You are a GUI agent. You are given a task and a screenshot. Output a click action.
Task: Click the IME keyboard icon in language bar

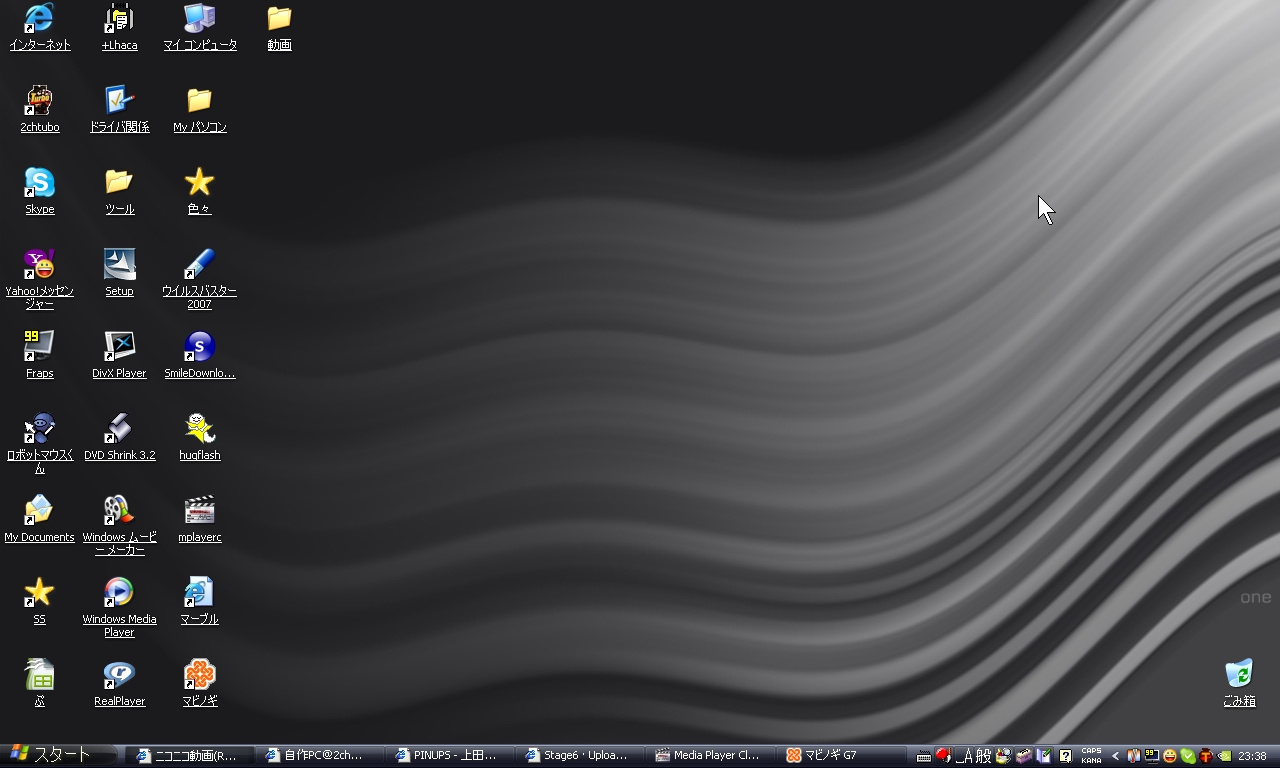pos(924,756)
